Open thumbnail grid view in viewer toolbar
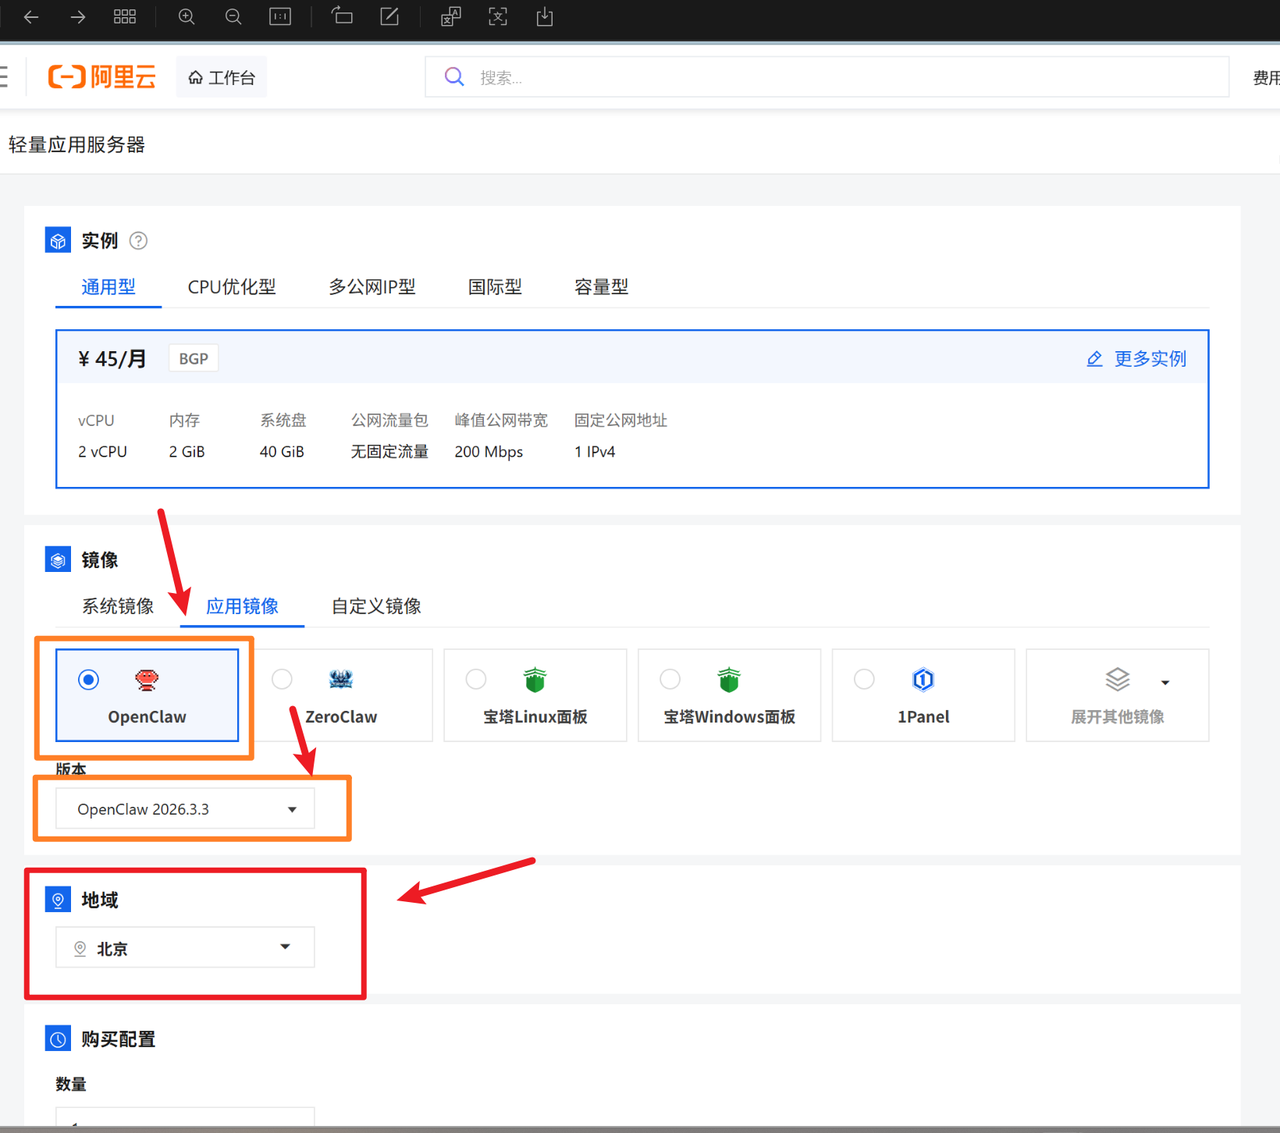The image size is (1280, 1133). click(125, 17)
